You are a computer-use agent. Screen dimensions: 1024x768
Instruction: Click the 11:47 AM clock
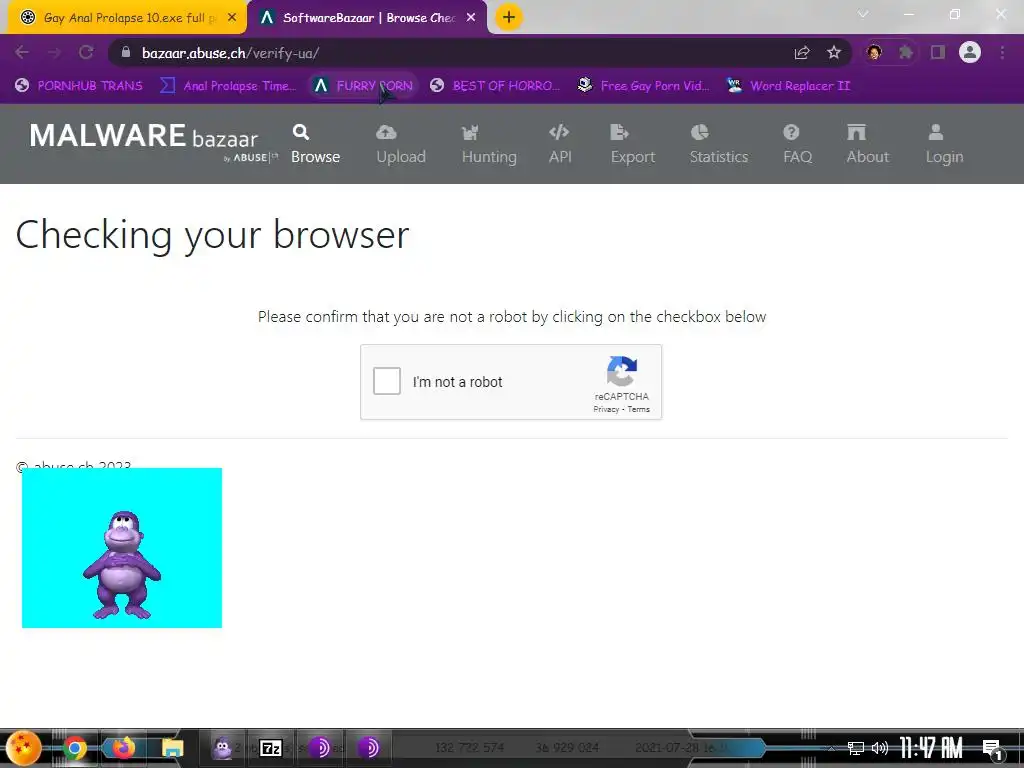pyautogui.click(x=931, y=748)
